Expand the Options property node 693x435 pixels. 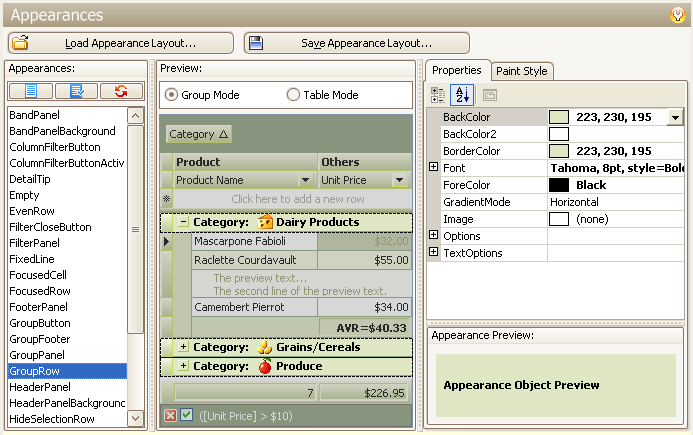point(434,235)
